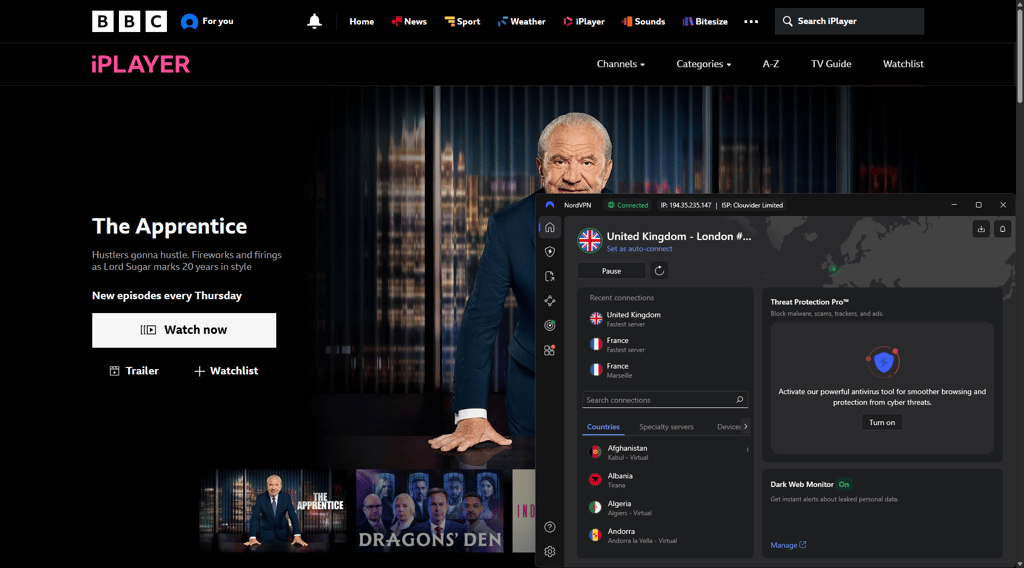Image resolution: width=1024 pixels, height=568 pixels.
Task: Toggle Dark Web Monitor On badge
Action: [x=844, y=484]
